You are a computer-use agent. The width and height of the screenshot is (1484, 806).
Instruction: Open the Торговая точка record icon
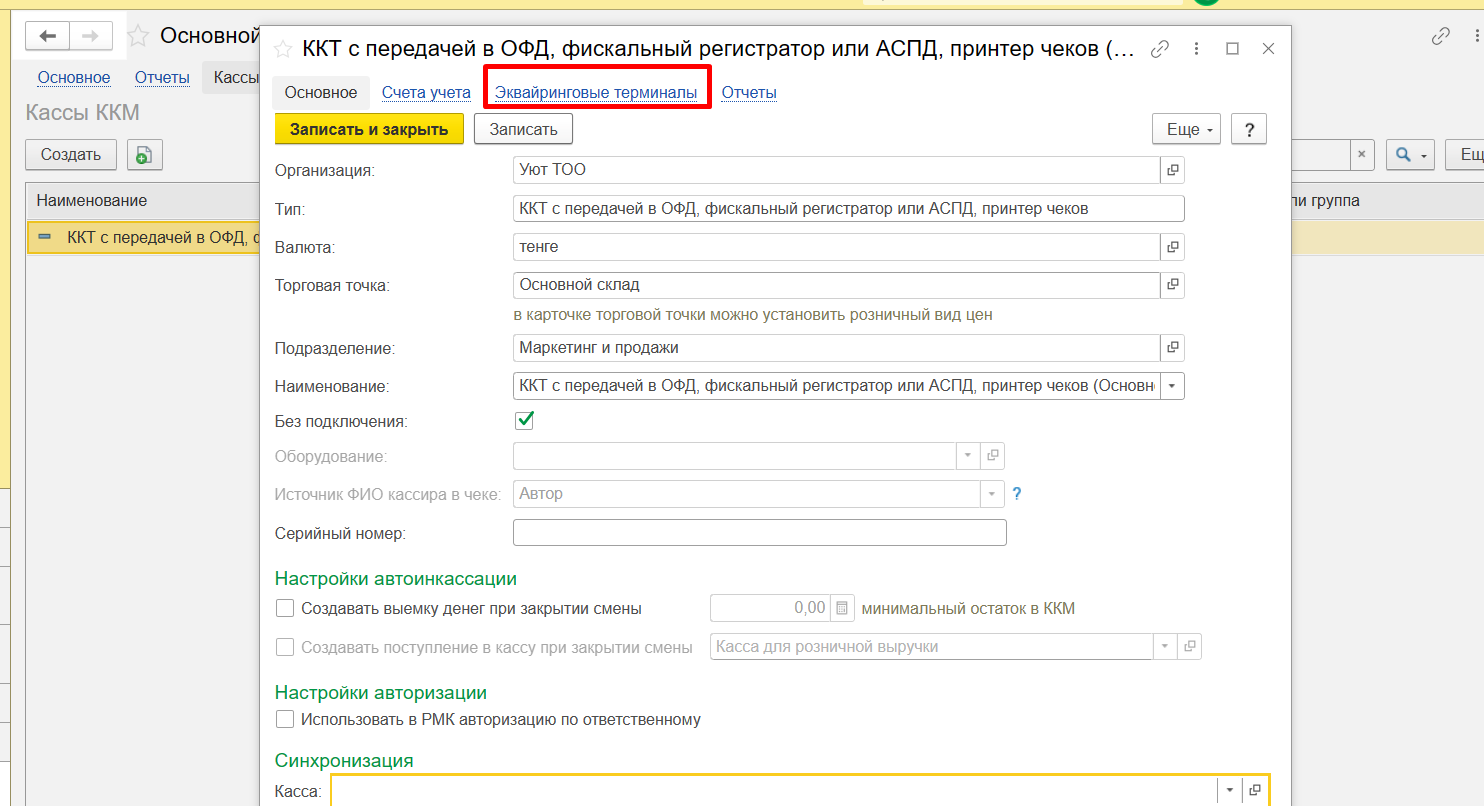click(x=1173, y=286)
